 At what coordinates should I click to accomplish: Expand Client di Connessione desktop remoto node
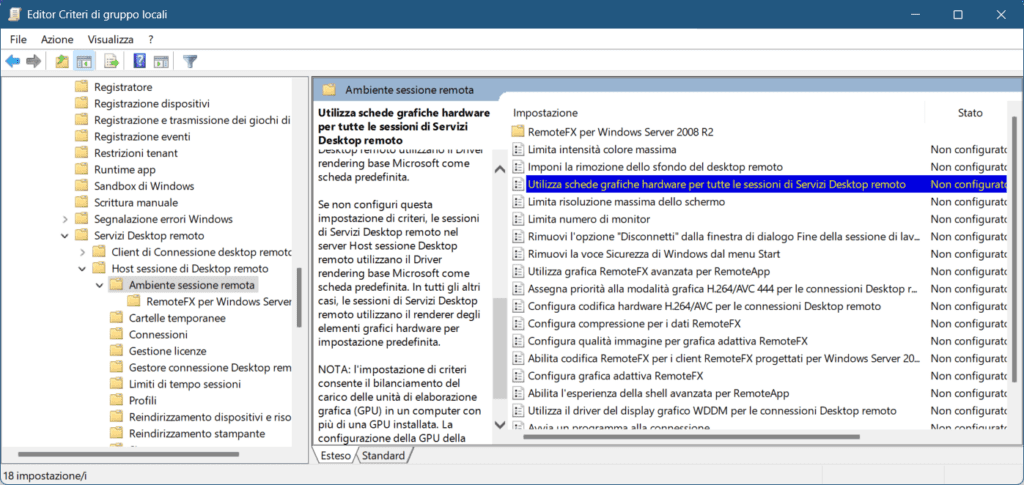(83, 252)
